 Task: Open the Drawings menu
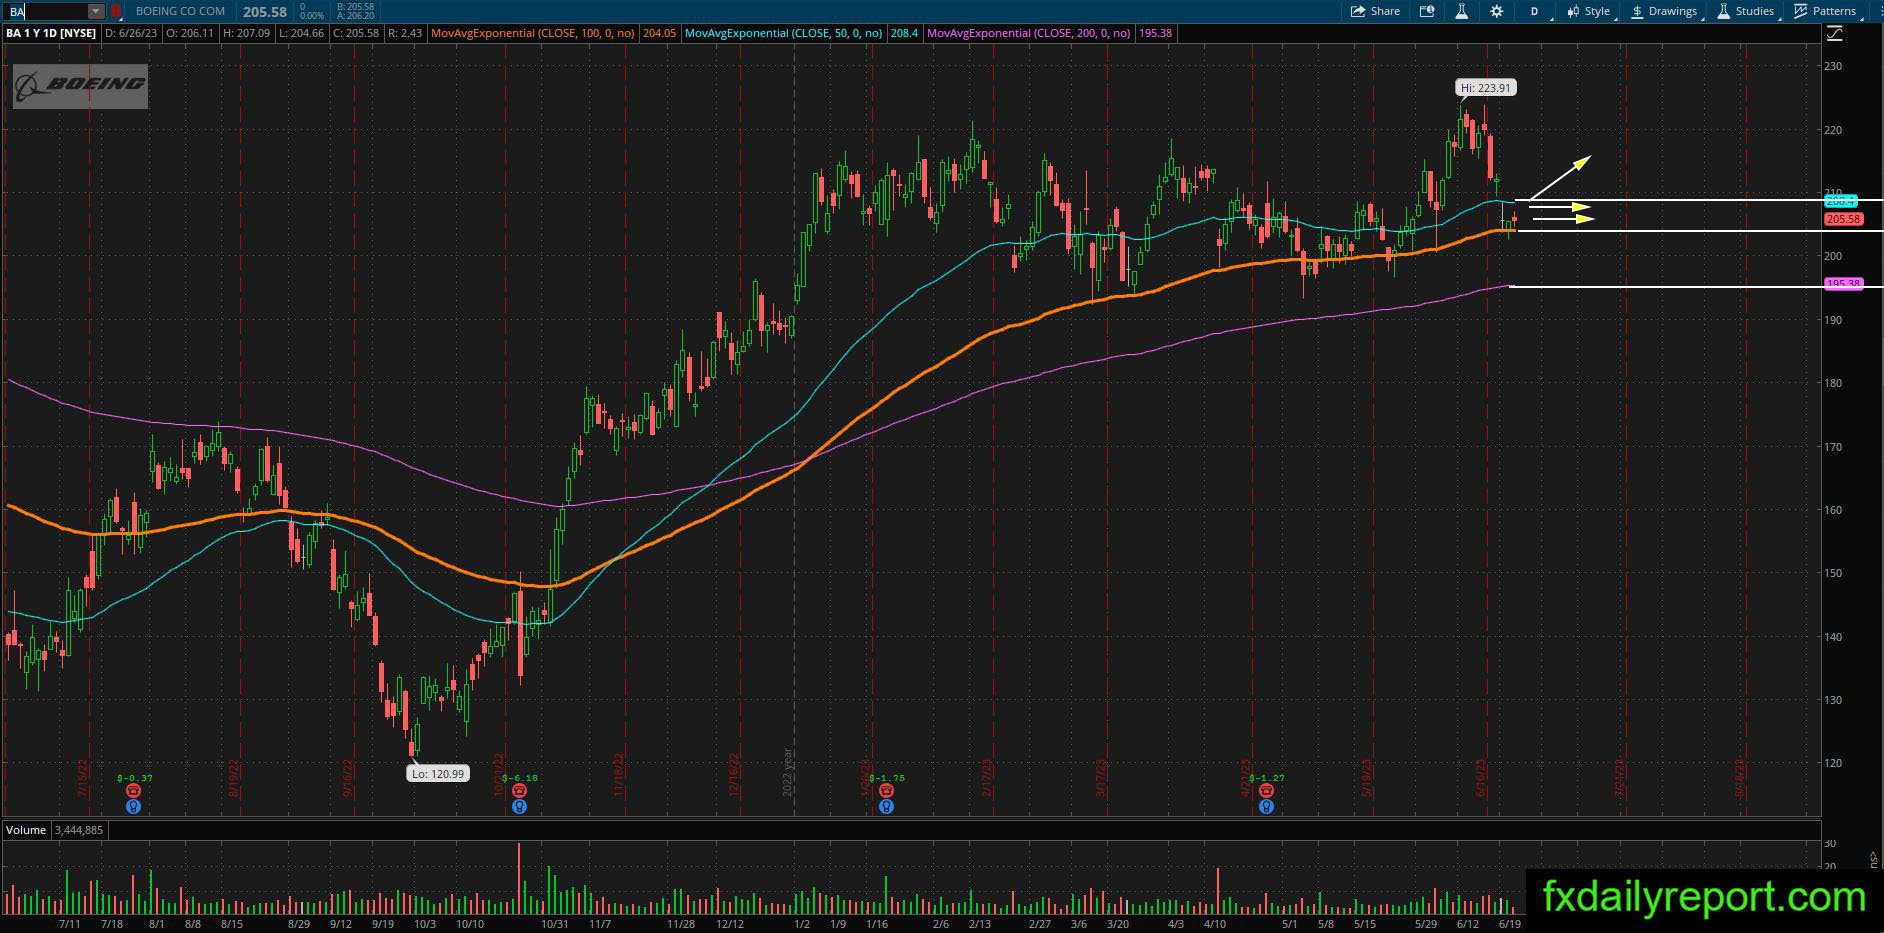[1665, 11]
